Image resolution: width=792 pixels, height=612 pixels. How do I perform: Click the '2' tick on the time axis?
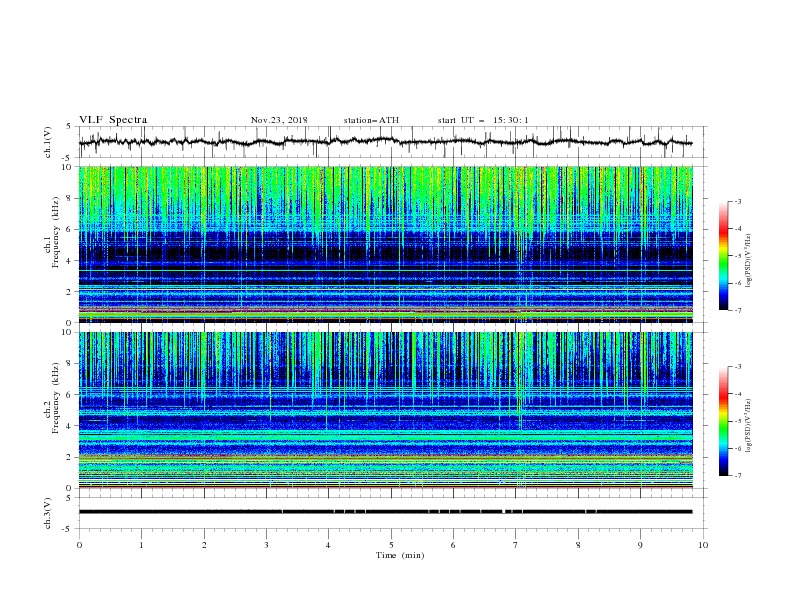(204, 545)
